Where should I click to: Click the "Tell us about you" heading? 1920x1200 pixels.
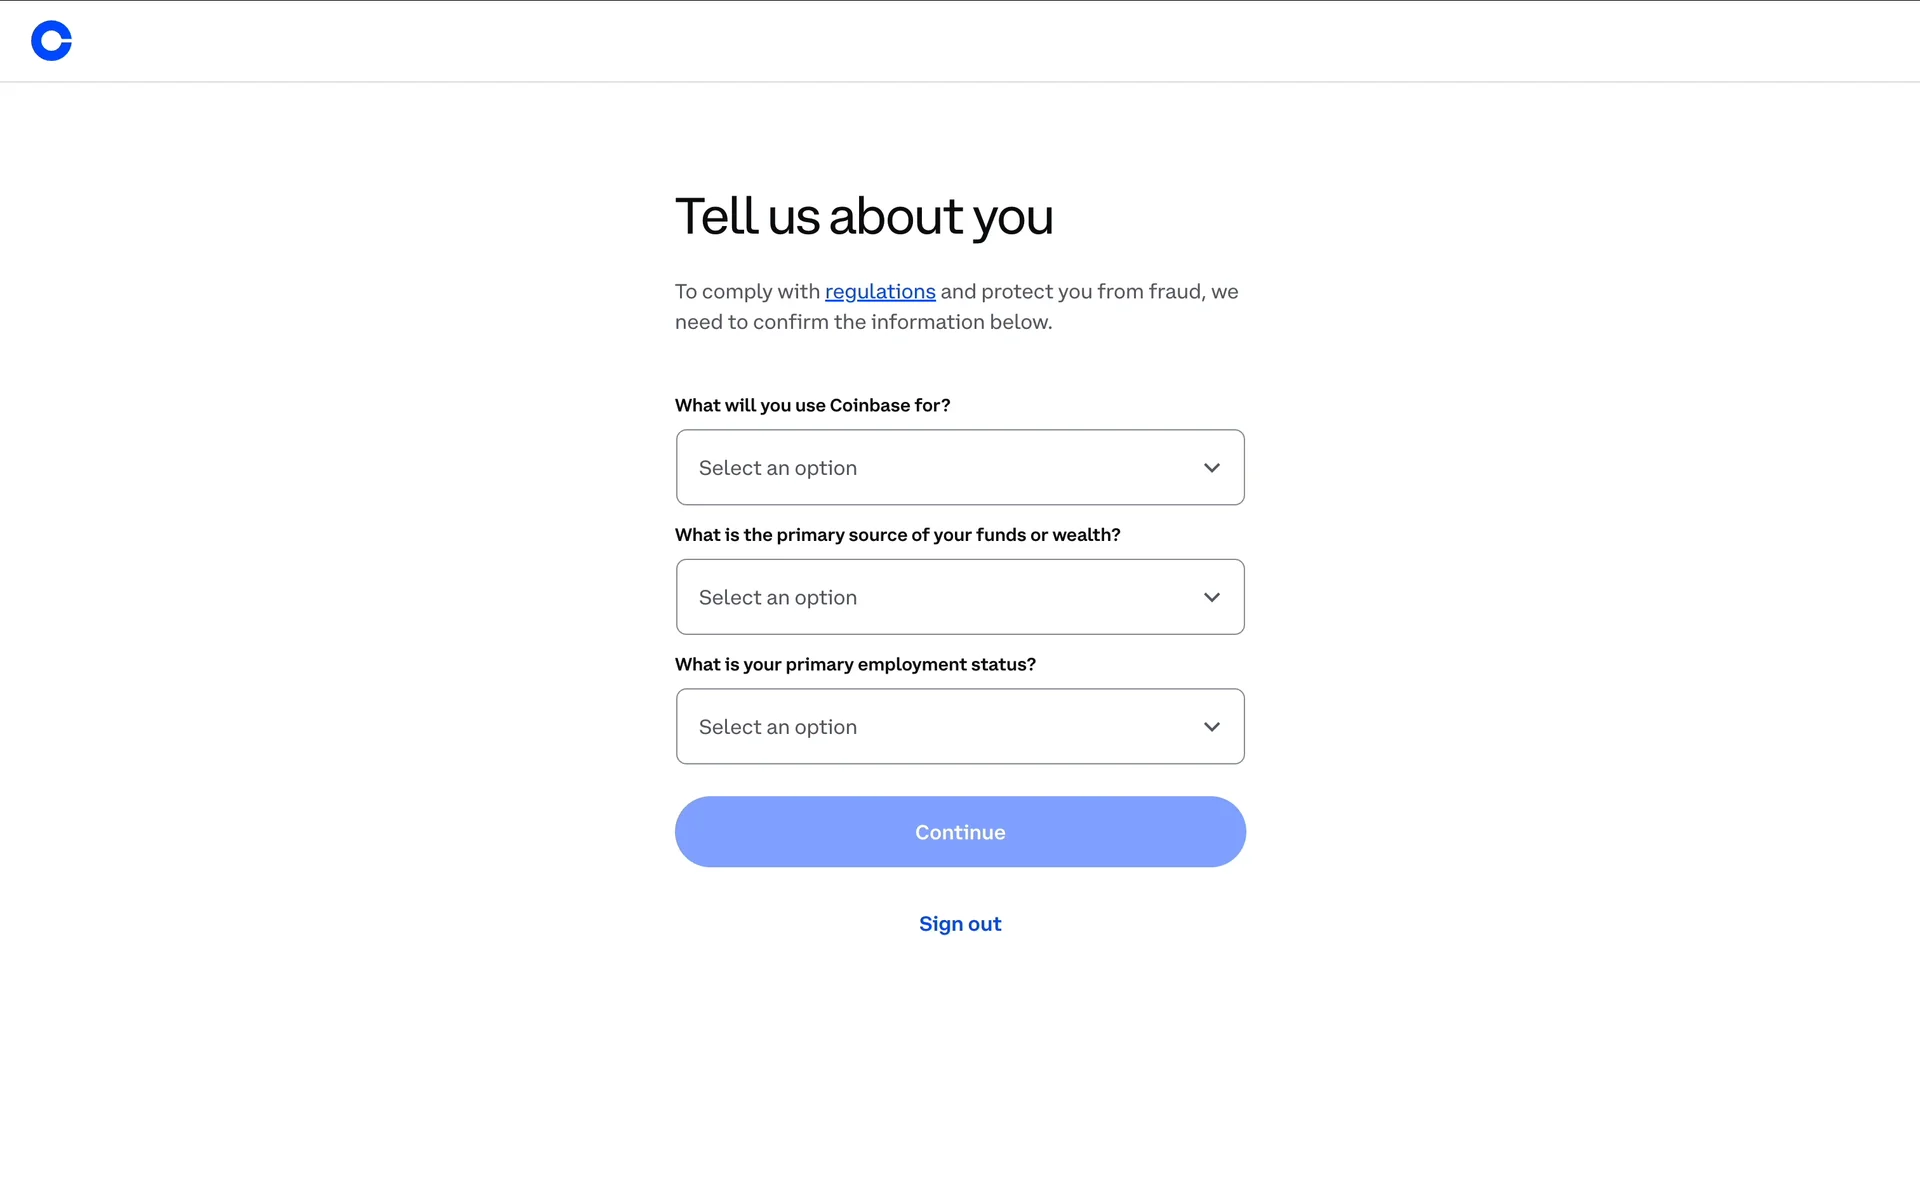point(864,216)
